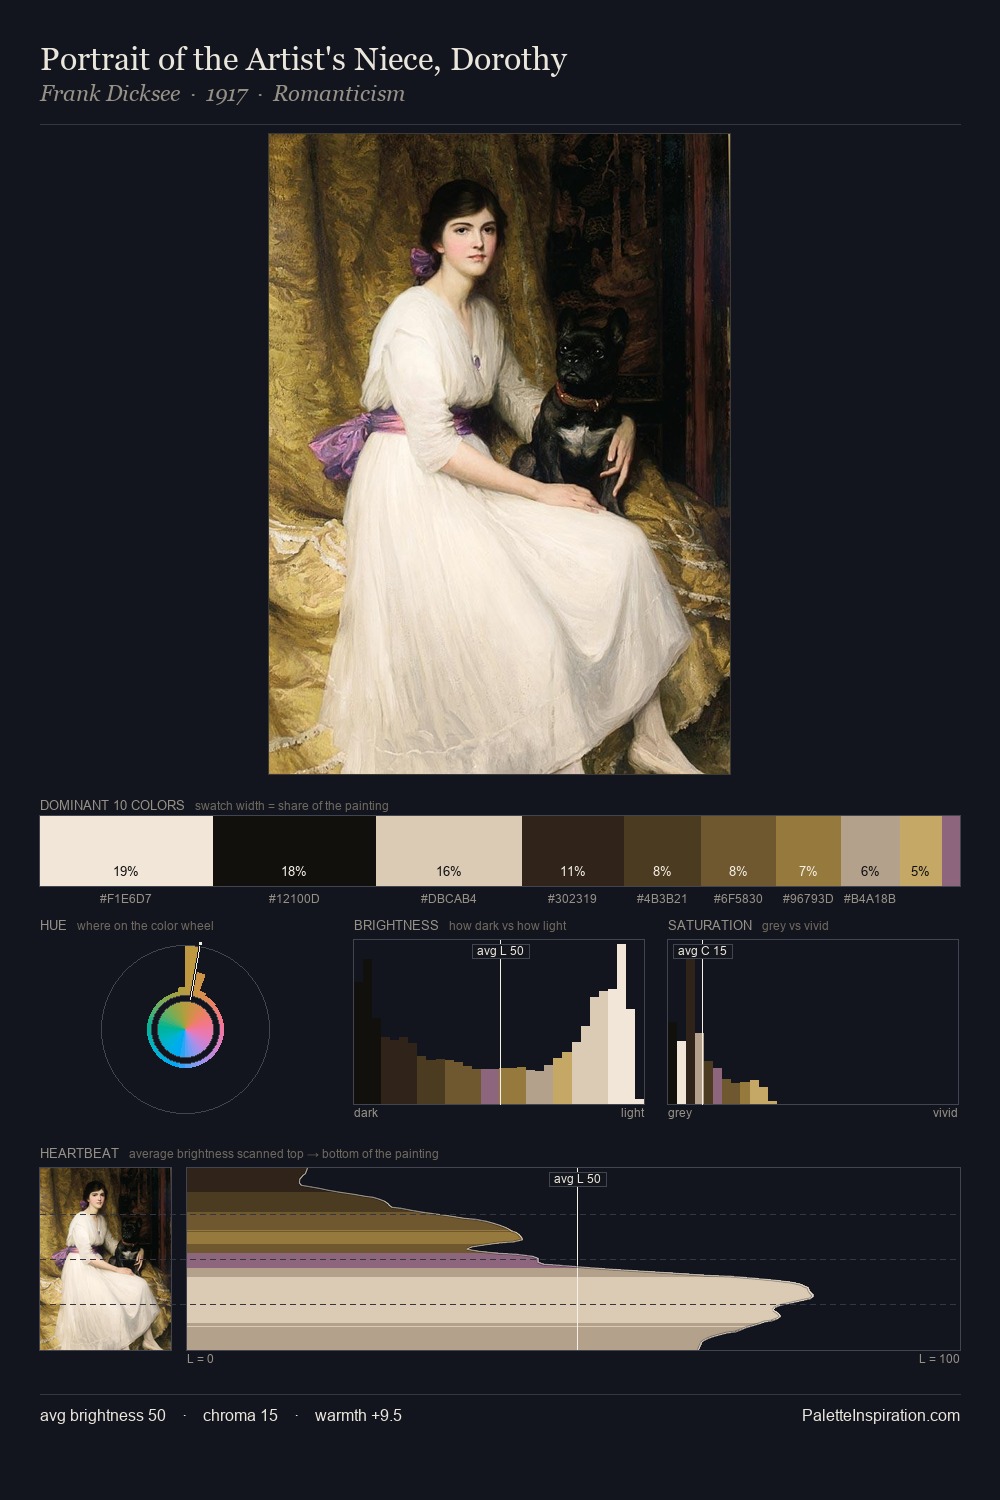Viewport: 1000px width, 1500px height.
Task: Click the #12100D hex code label
Action: [x=294, y=899]
